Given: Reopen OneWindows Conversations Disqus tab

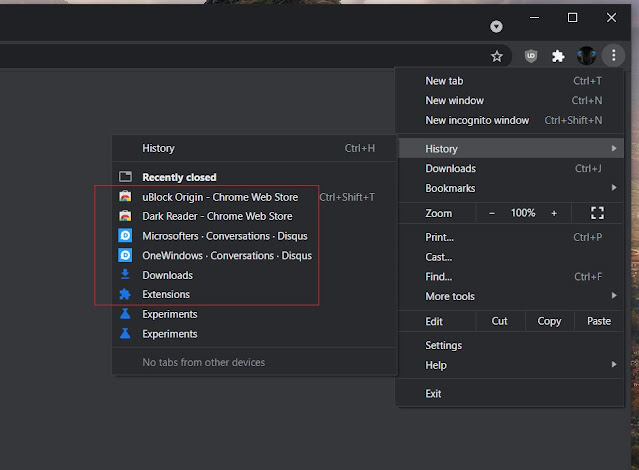Looking at the screenshot, I should pyautogui.click(x=254, y=256).
